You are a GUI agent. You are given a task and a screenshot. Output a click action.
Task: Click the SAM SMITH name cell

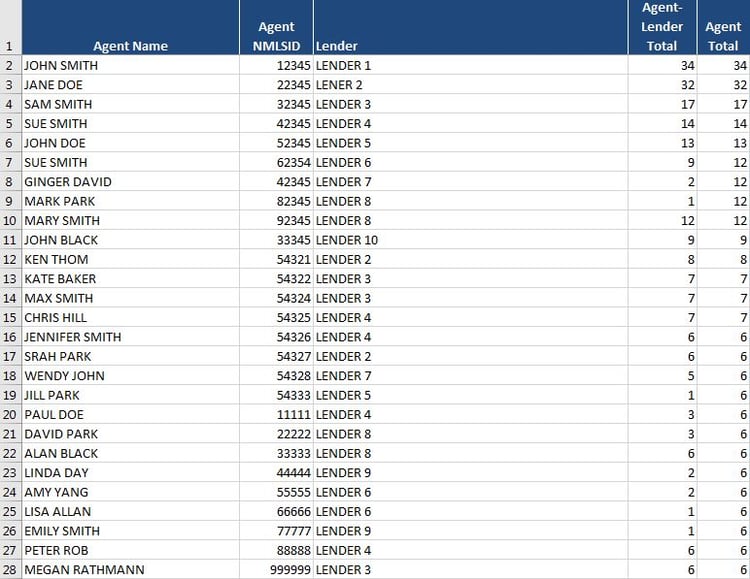pos(130,104)
